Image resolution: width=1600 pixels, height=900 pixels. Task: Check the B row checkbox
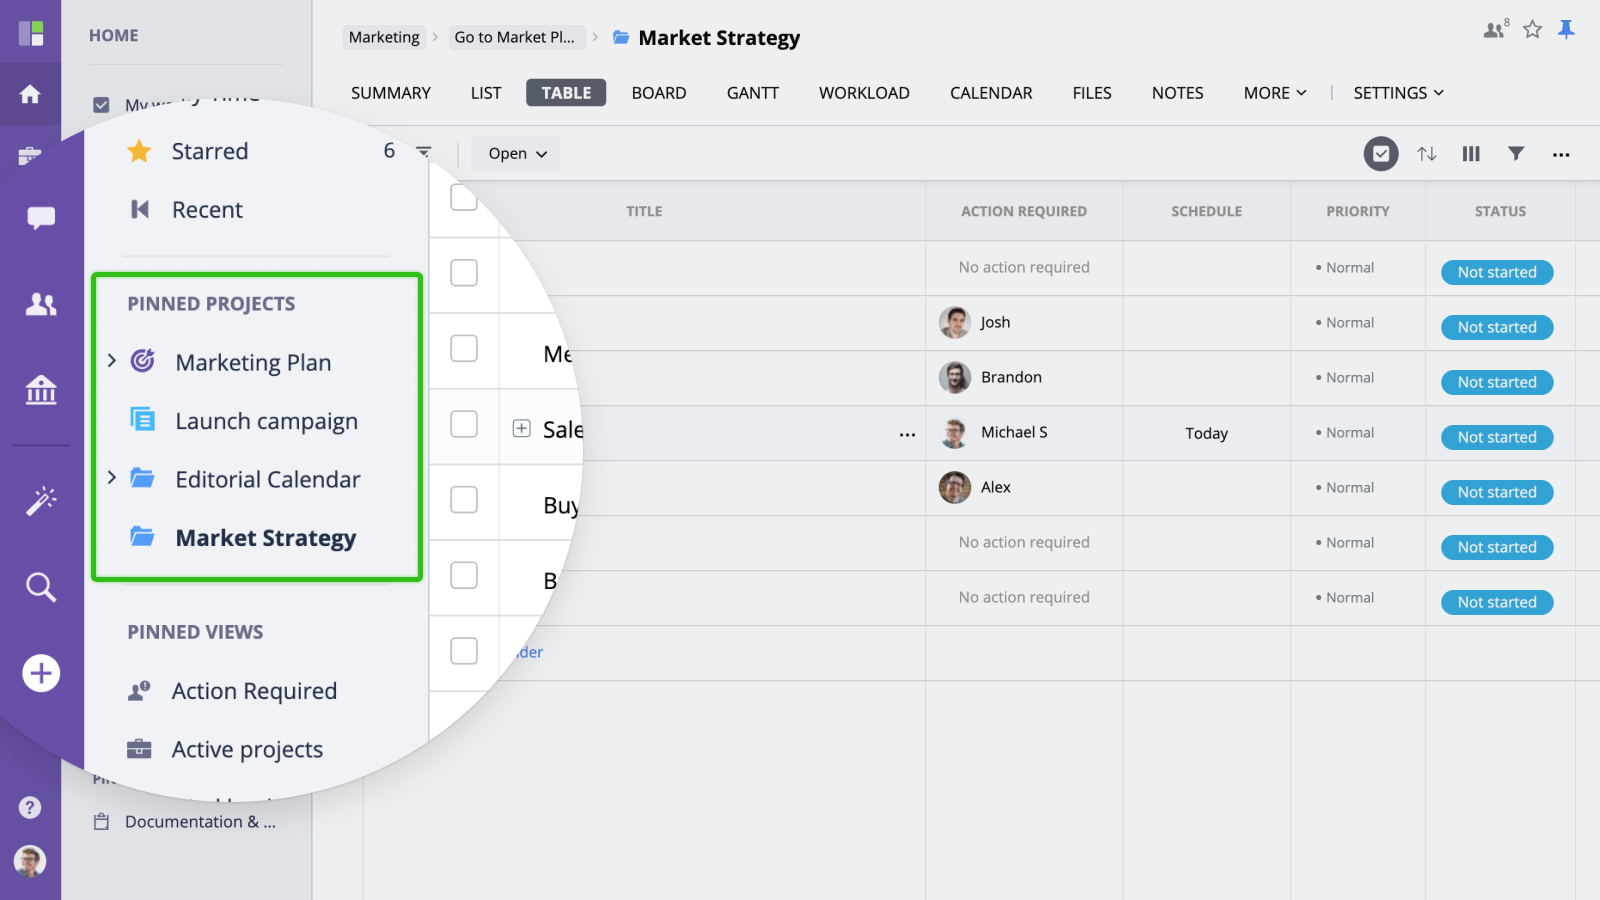tap(464, 575)
